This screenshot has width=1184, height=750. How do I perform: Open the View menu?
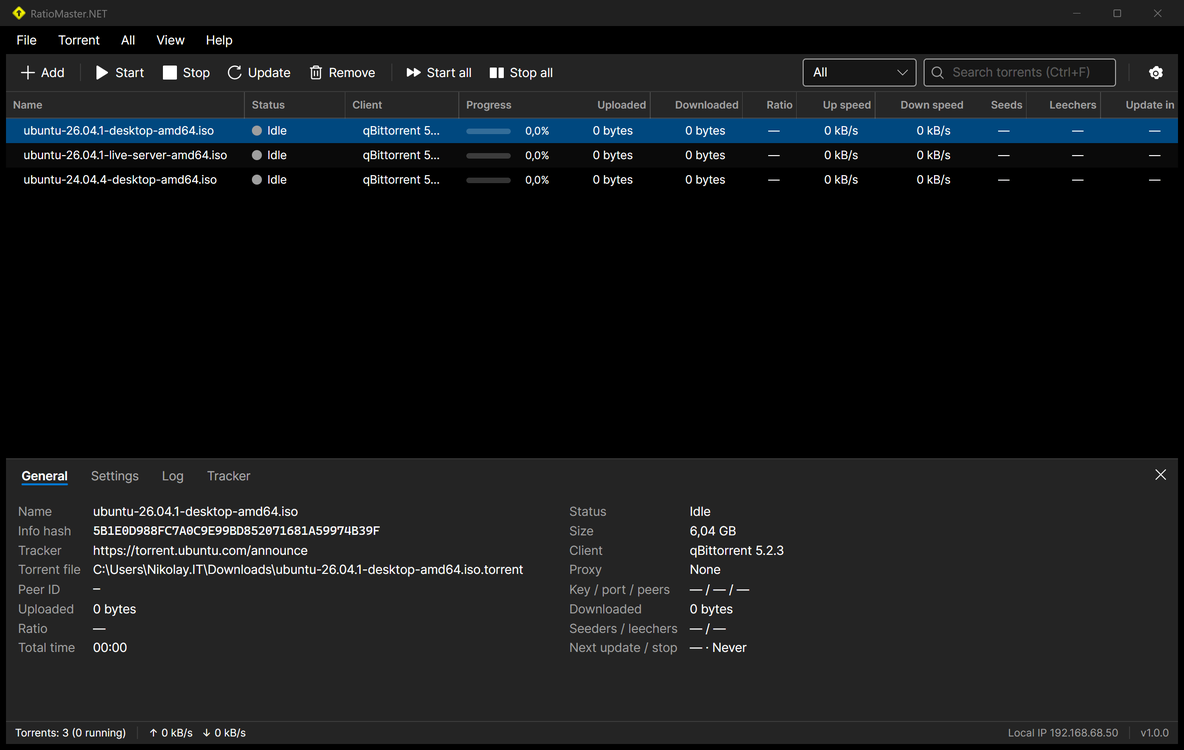pos(170,40)
